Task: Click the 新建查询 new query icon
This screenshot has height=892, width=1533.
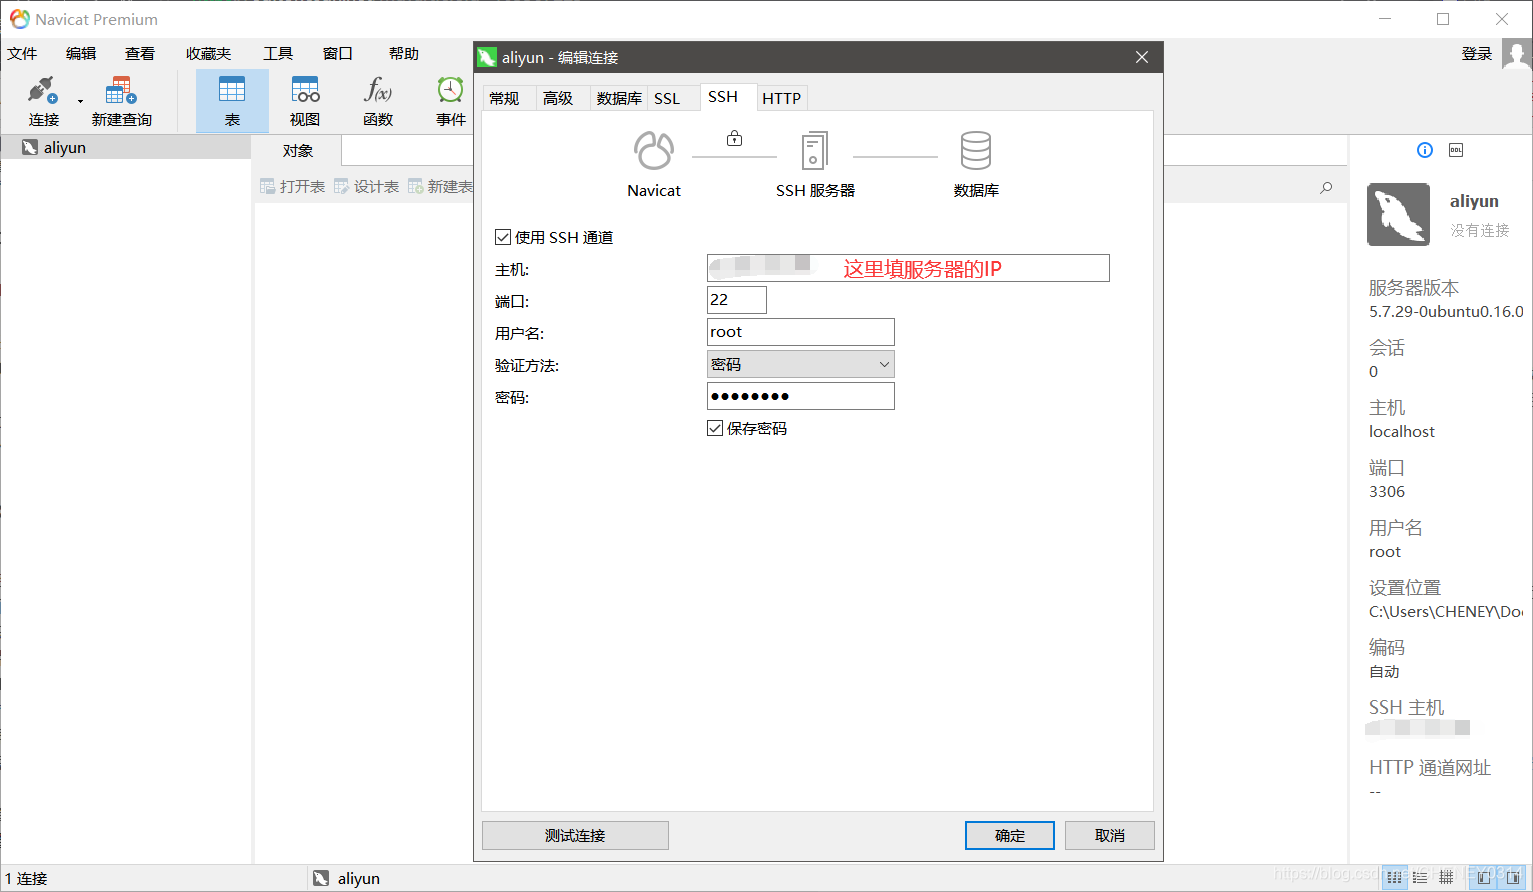Action: [121, 100]
